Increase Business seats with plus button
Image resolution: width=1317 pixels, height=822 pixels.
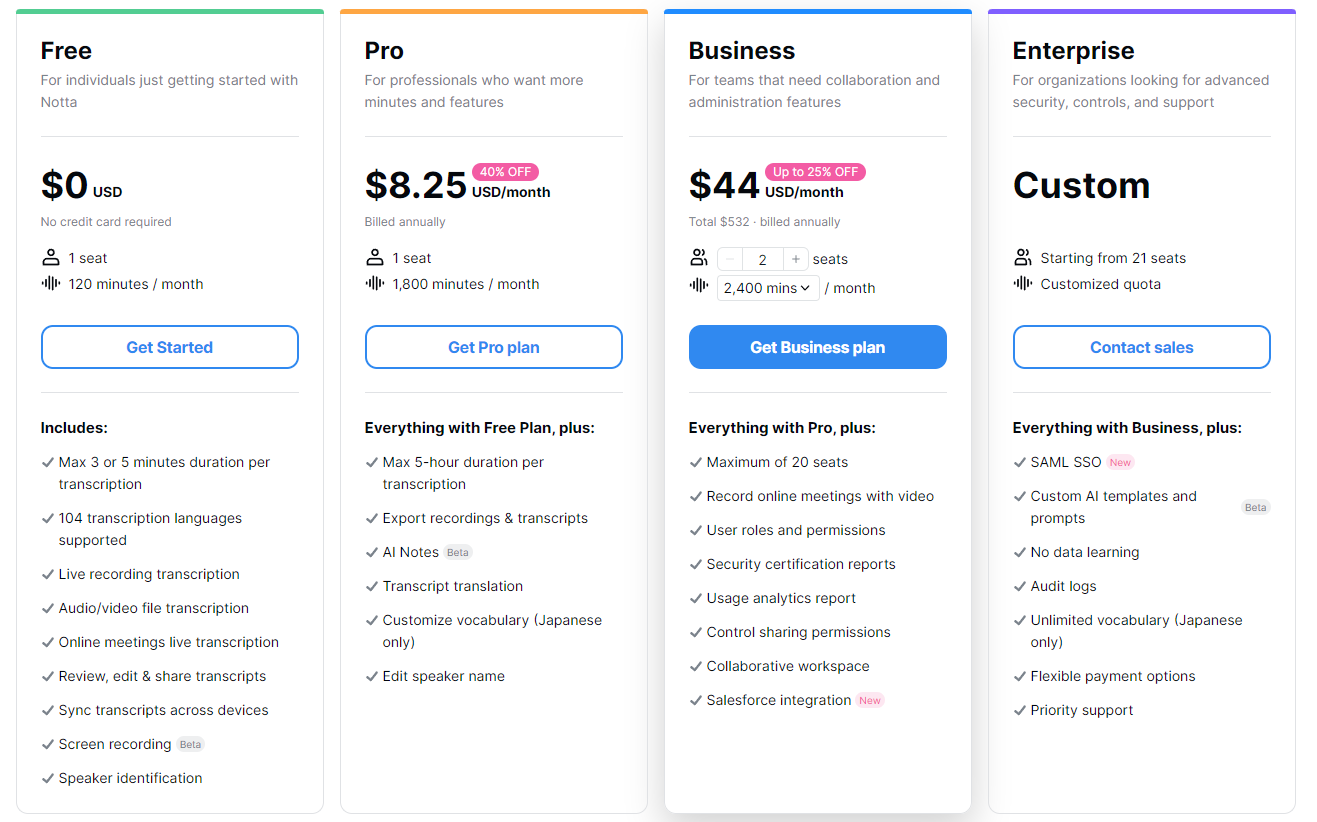click(x=795, y=259)
